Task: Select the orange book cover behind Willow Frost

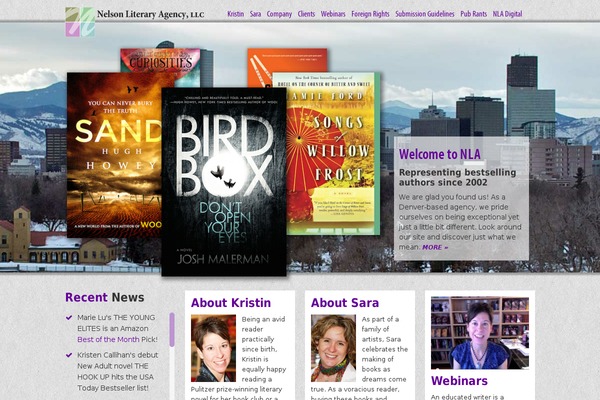Action: 287,60
